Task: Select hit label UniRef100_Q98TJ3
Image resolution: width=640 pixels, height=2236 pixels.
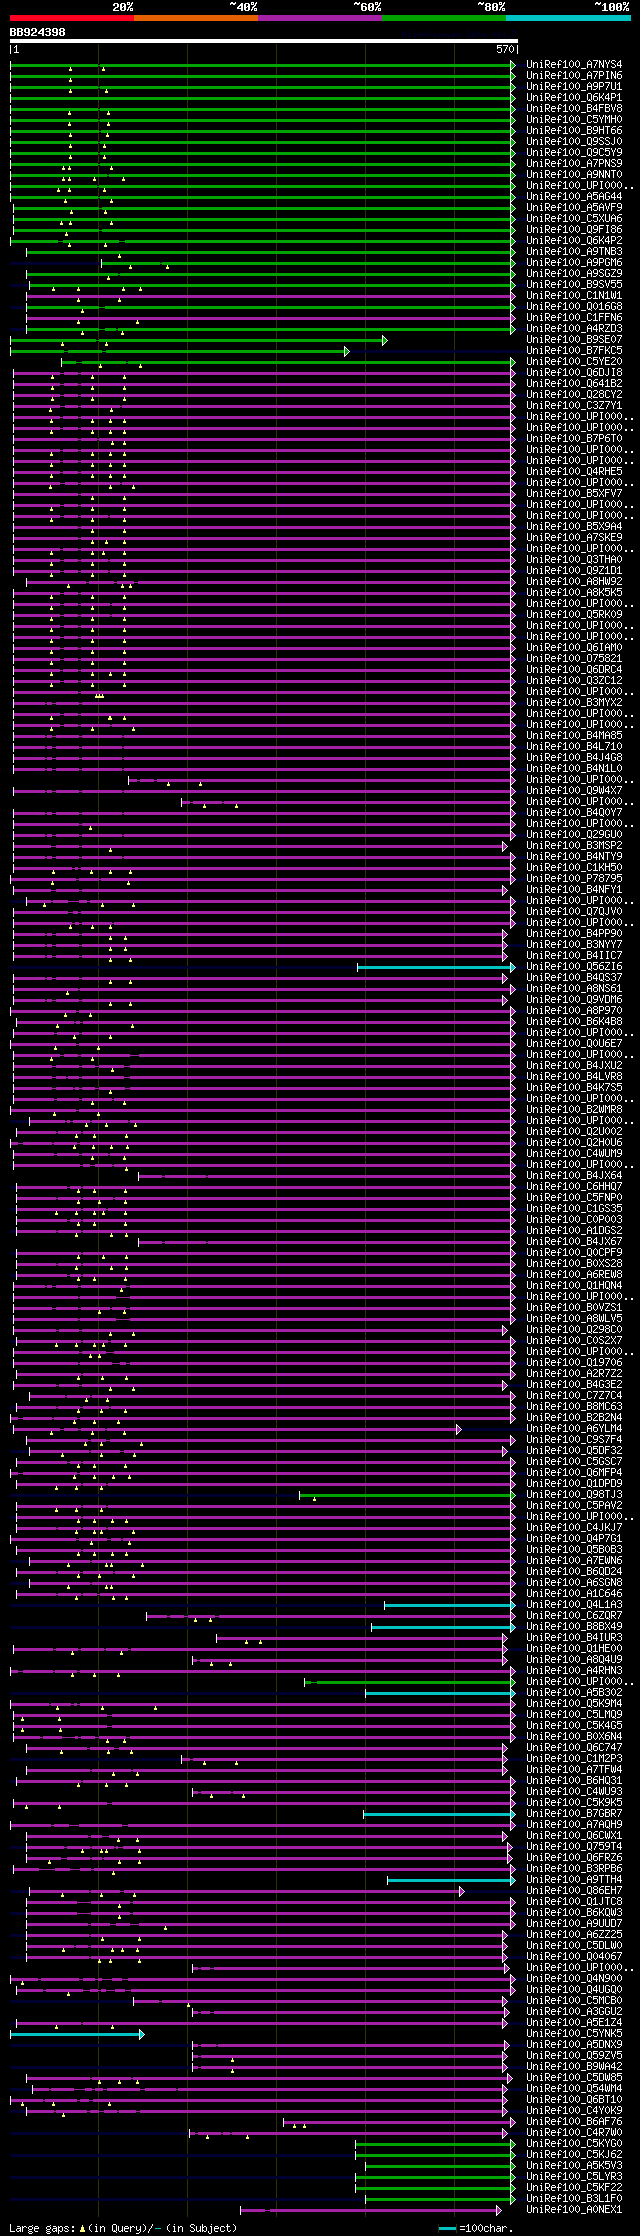Action: point(574,1495)
